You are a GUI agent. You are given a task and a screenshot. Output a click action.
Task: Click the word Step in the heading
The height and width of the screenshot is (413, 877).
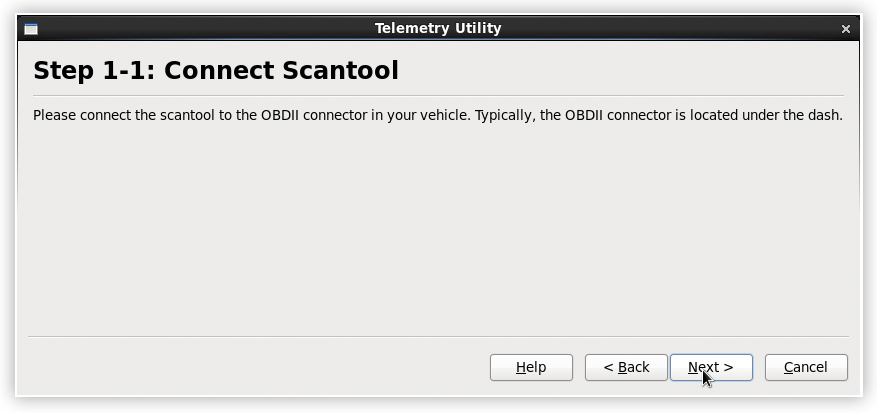pyautogui.click(x=64, y=73)
